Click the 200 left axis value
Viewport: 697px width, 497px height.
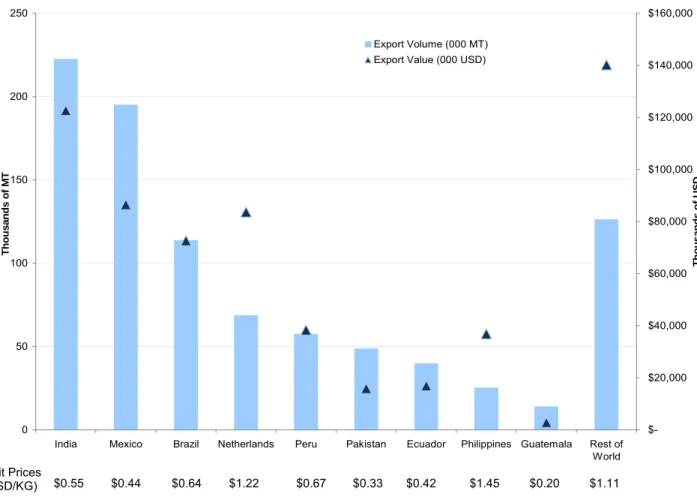(x=19, y=97)
